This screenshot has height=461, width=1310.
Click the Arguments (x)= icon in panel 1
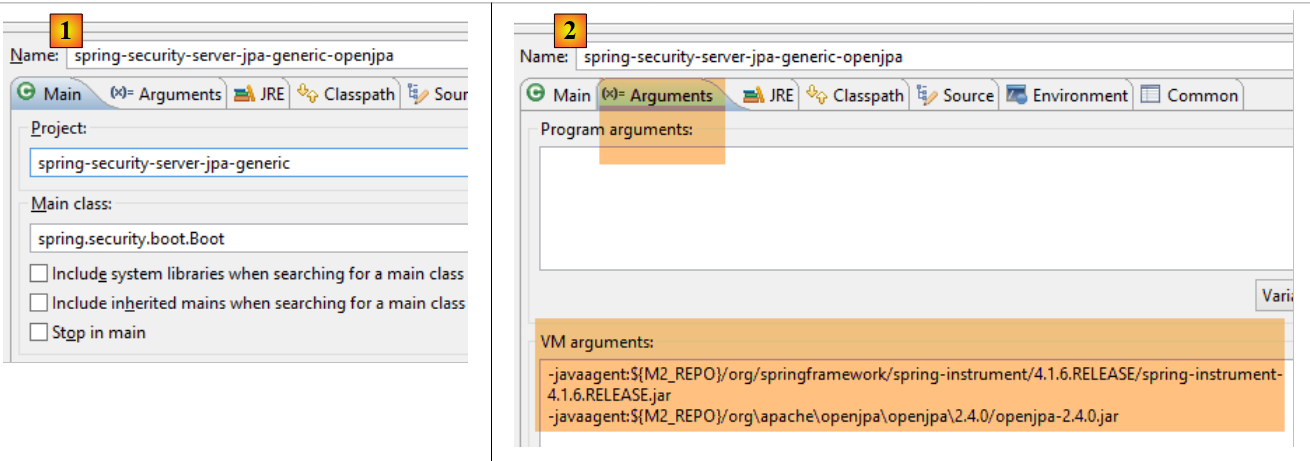[121, 94]
